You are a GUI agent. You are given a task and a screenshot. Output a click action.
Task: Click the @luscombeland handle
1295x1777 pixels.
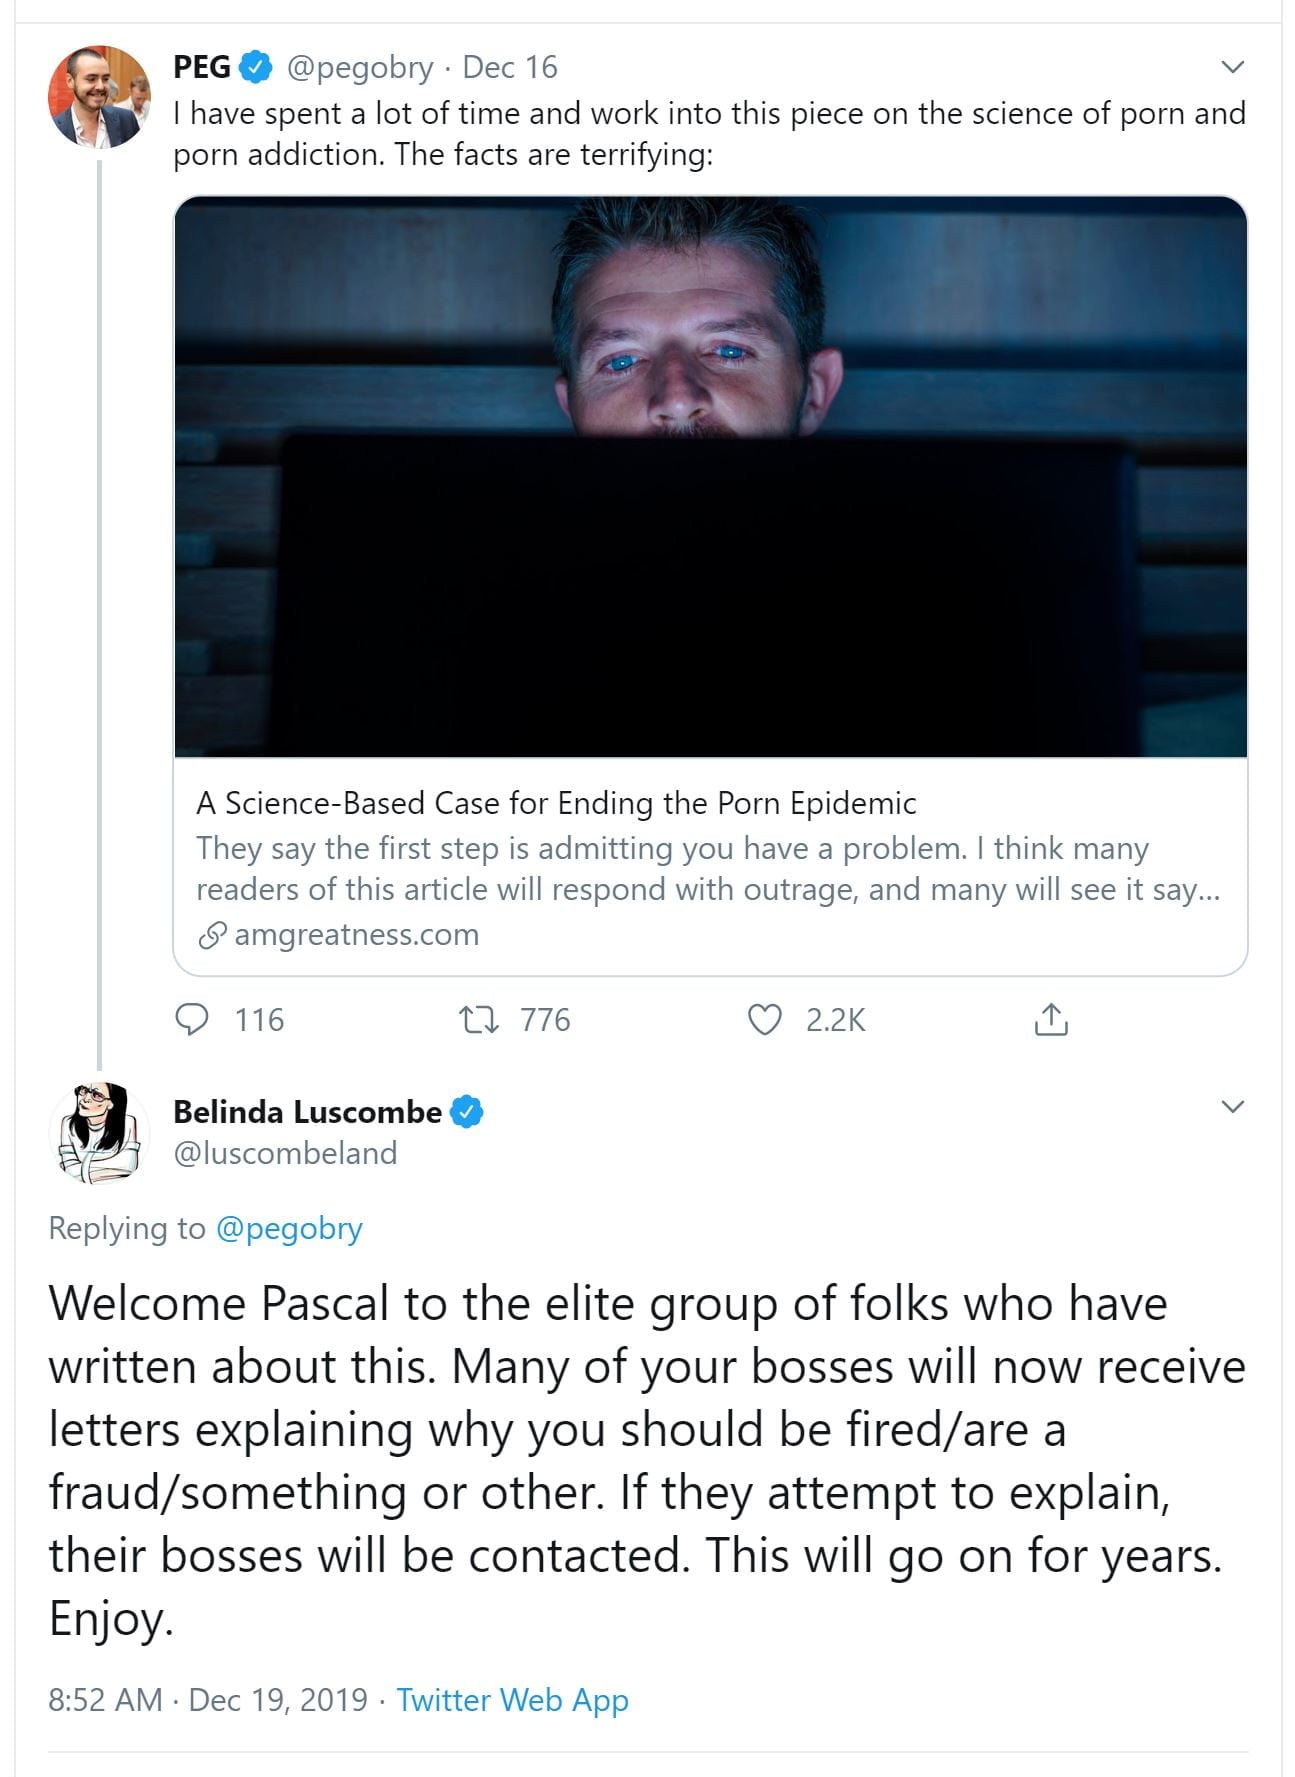click(x=285, y=1153)
